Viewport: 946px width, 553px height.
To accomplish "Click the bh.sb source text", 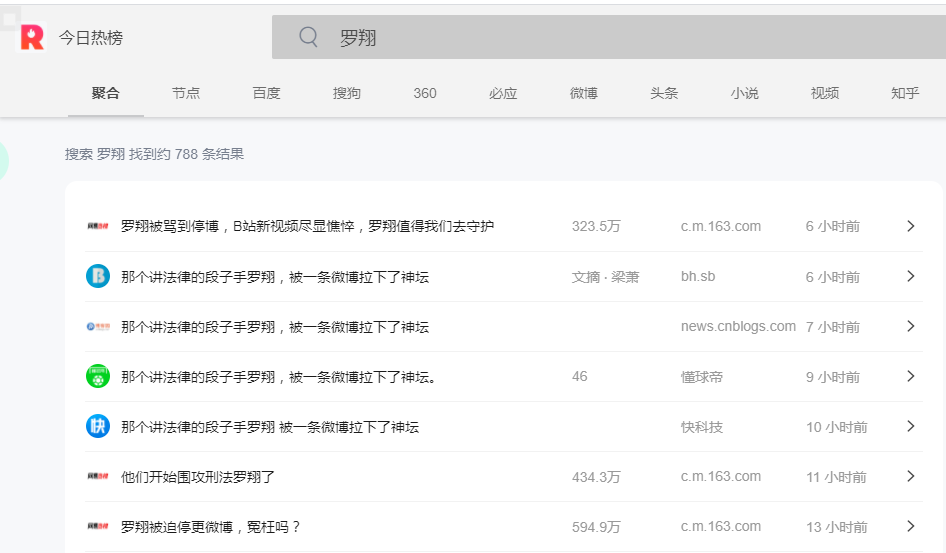I will tap(698, 276).
